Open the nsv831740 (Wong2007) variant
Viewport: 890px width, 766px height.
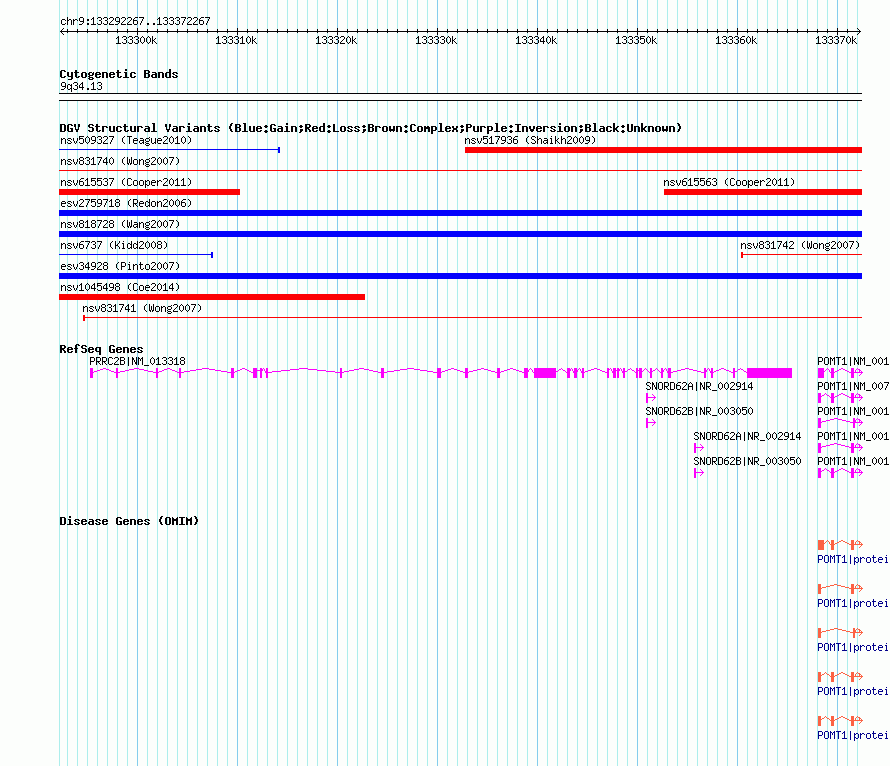(120, 161)
